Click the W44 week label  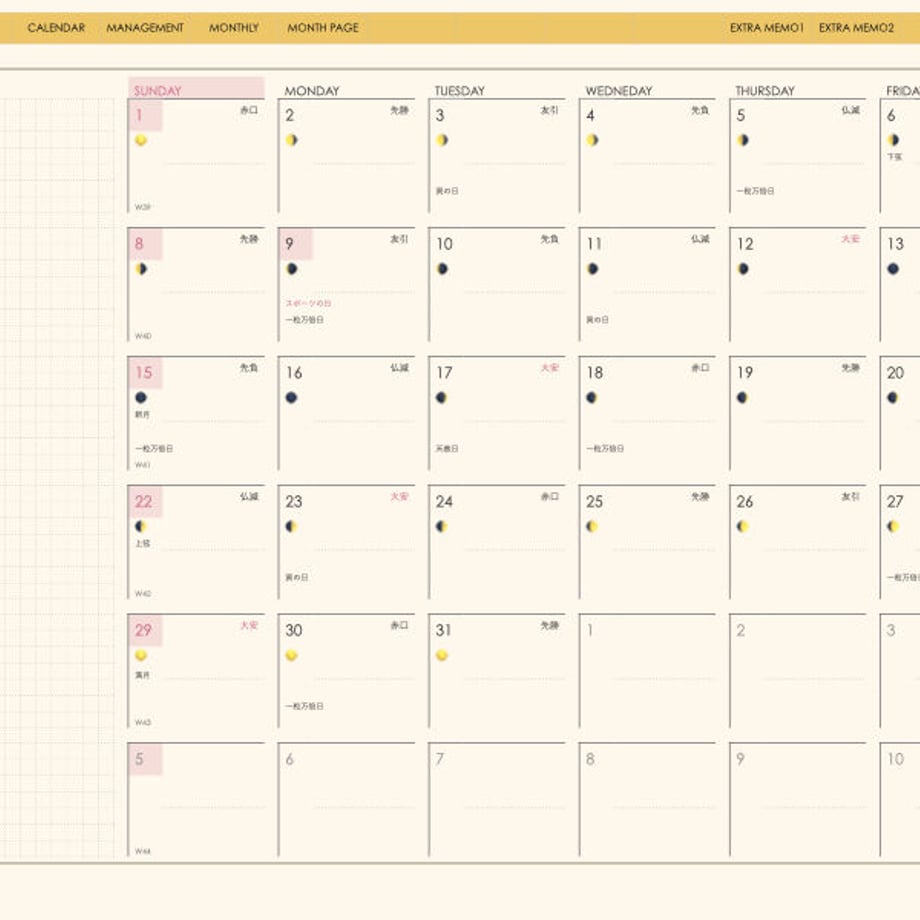point(143,851)
